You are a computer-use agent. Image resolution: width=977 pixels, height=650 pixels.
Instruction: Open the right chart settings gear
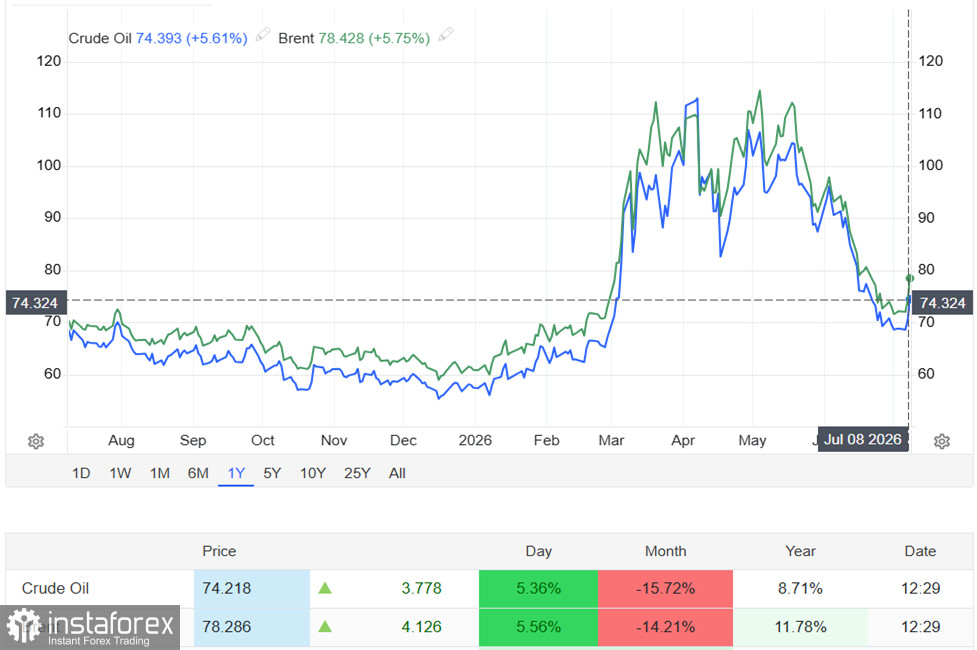[x=941, y=441]
